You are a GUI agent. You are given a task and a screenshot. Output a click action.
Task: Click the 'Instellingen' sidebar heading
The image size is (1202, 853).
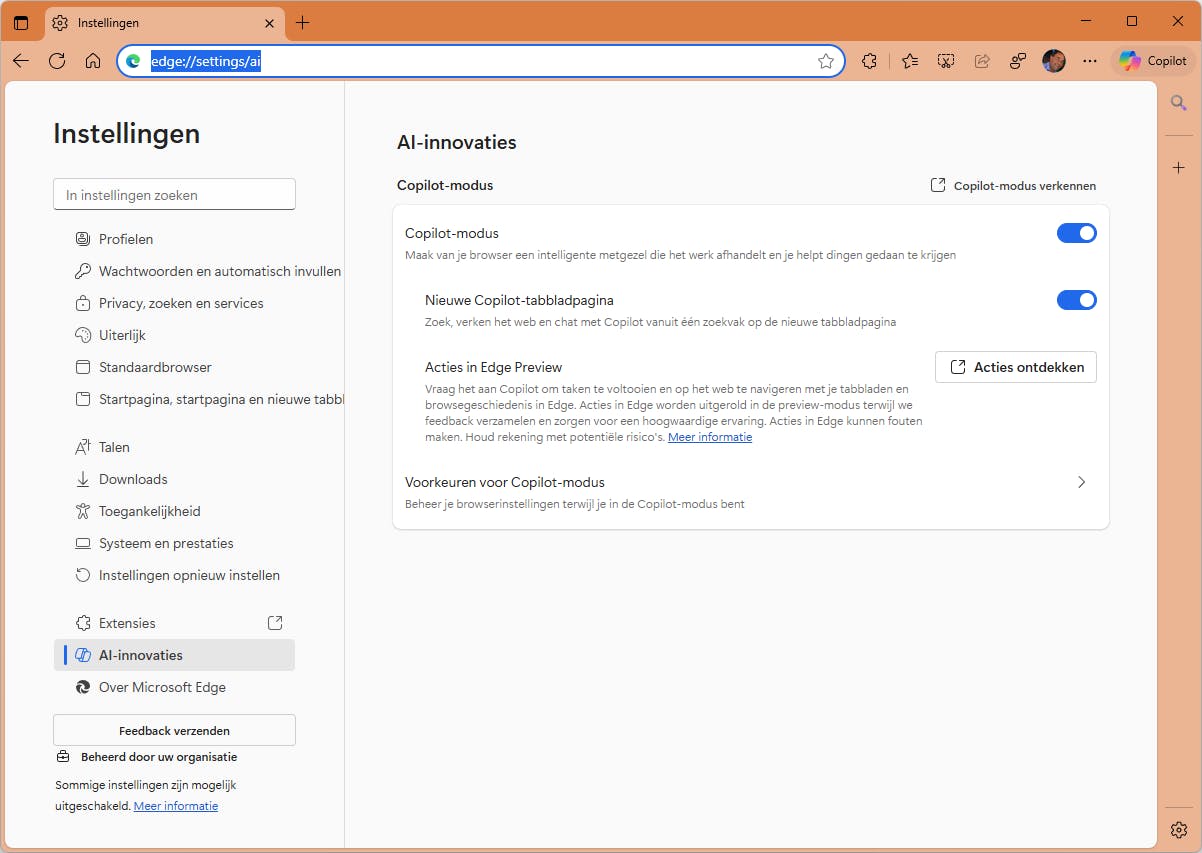tap(127, 133)
